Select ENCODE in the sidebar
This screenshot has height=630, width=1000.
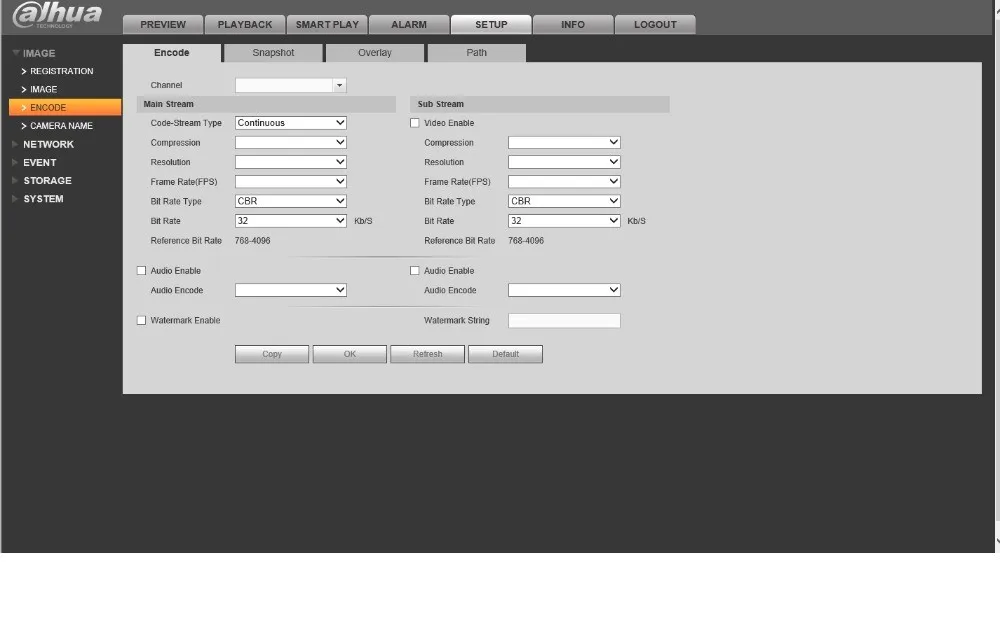pos(65,107)
